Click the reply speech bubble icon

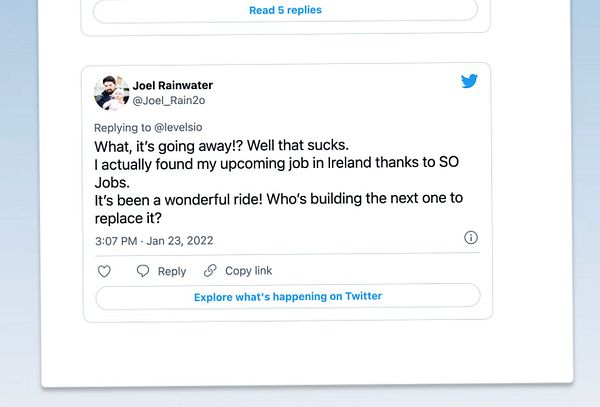143,271
